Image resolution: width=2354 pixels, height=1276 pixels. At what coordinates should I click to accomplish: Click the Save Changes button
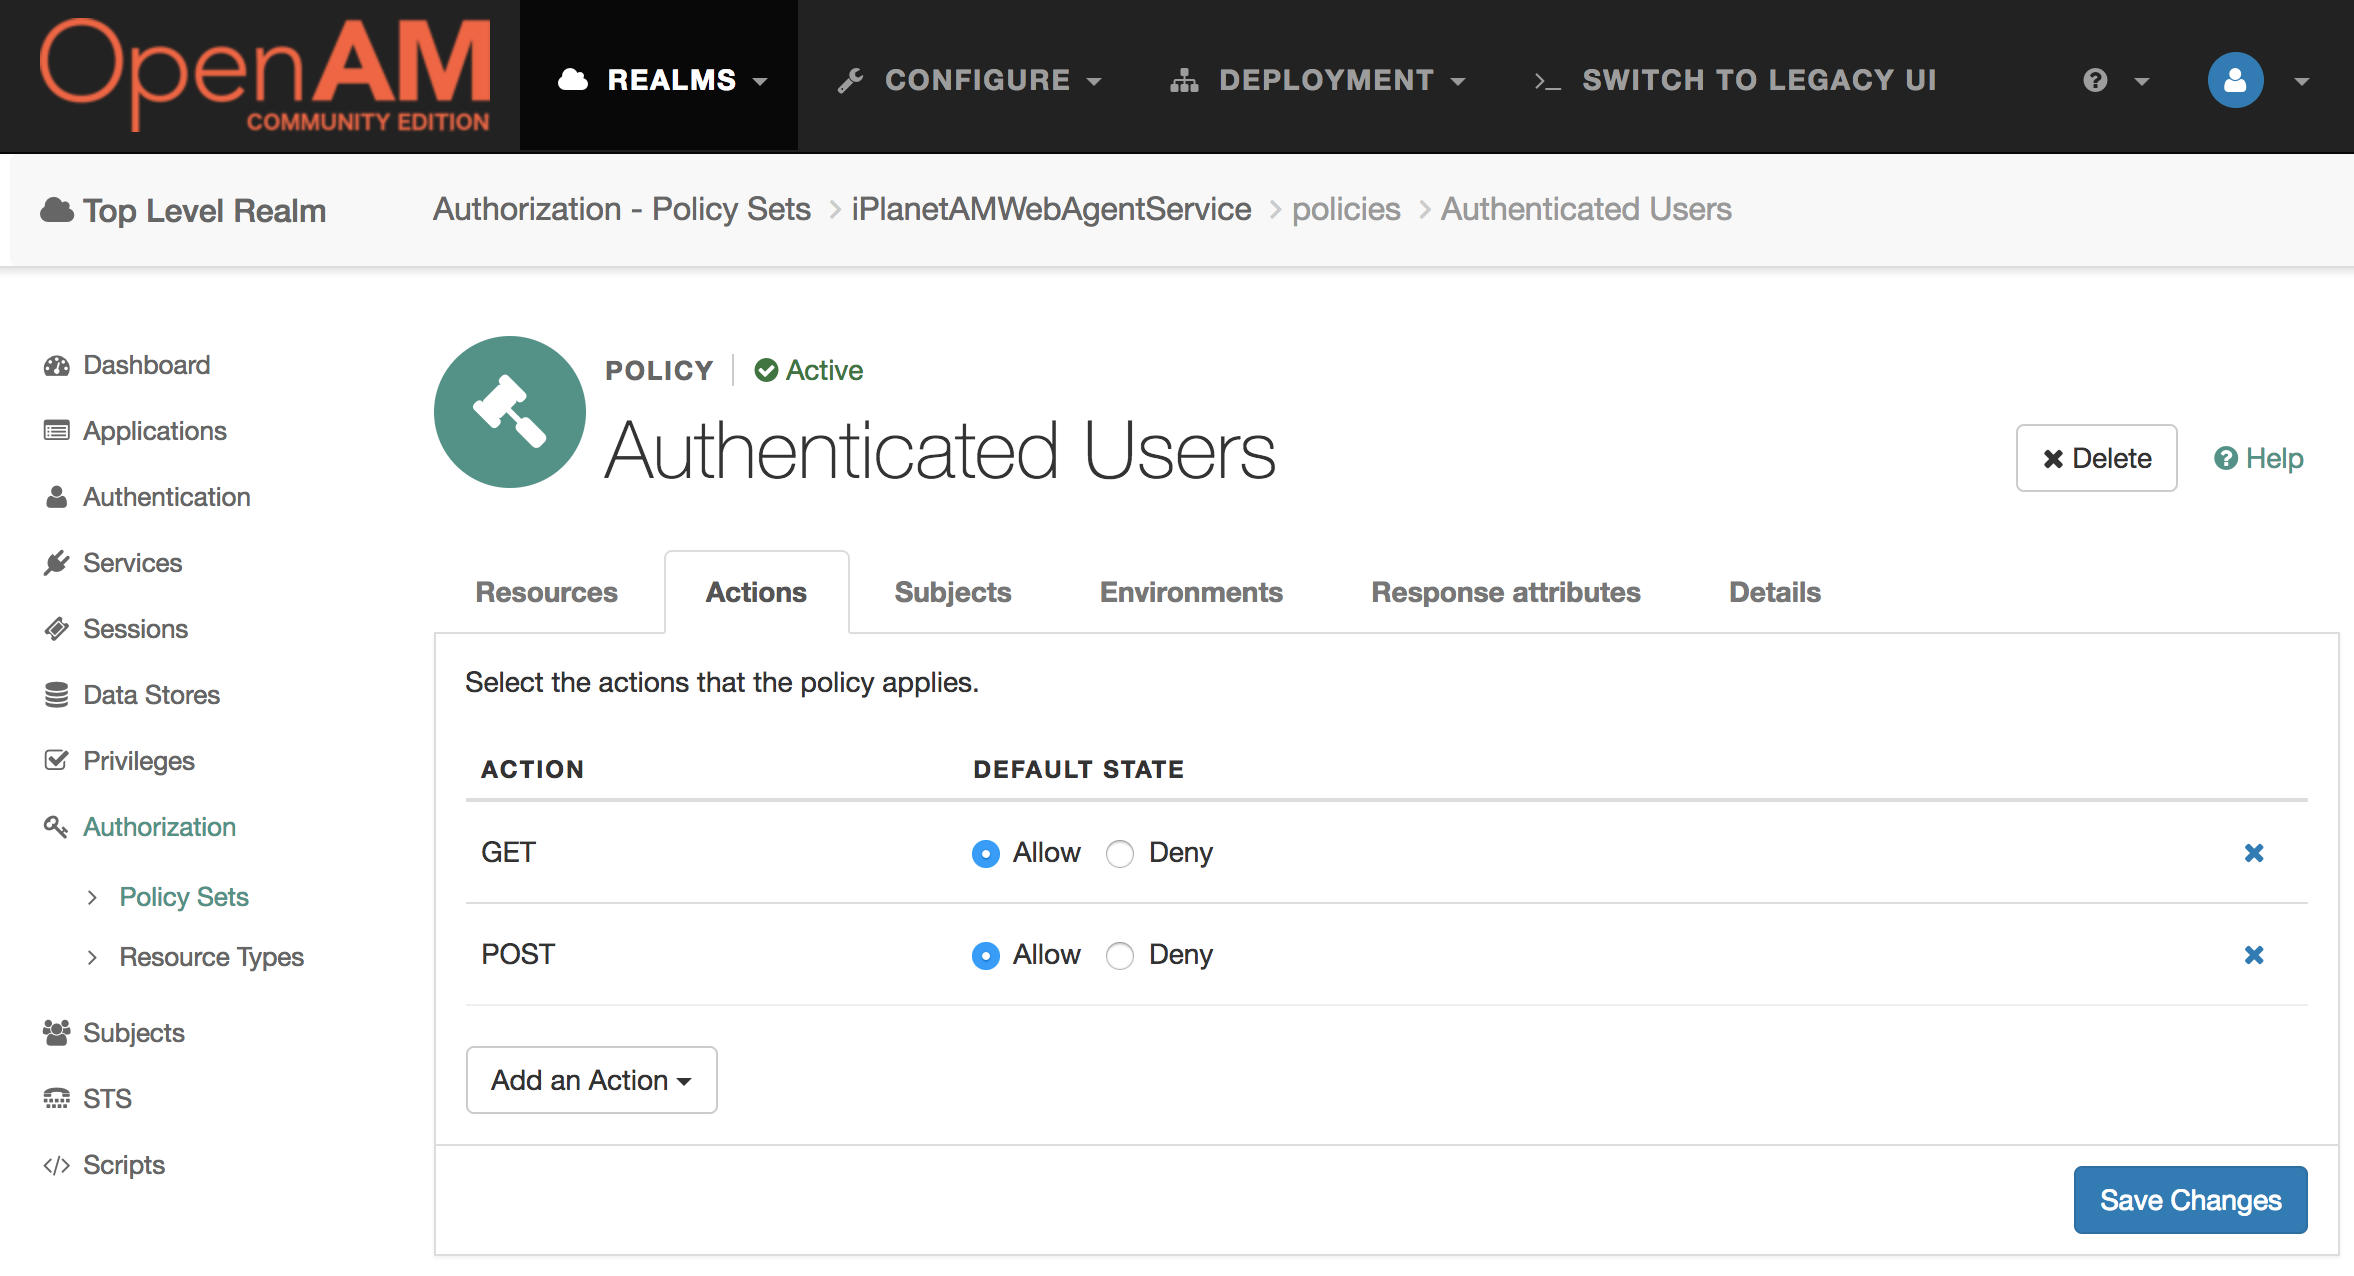click(x=2190, y=1200)
